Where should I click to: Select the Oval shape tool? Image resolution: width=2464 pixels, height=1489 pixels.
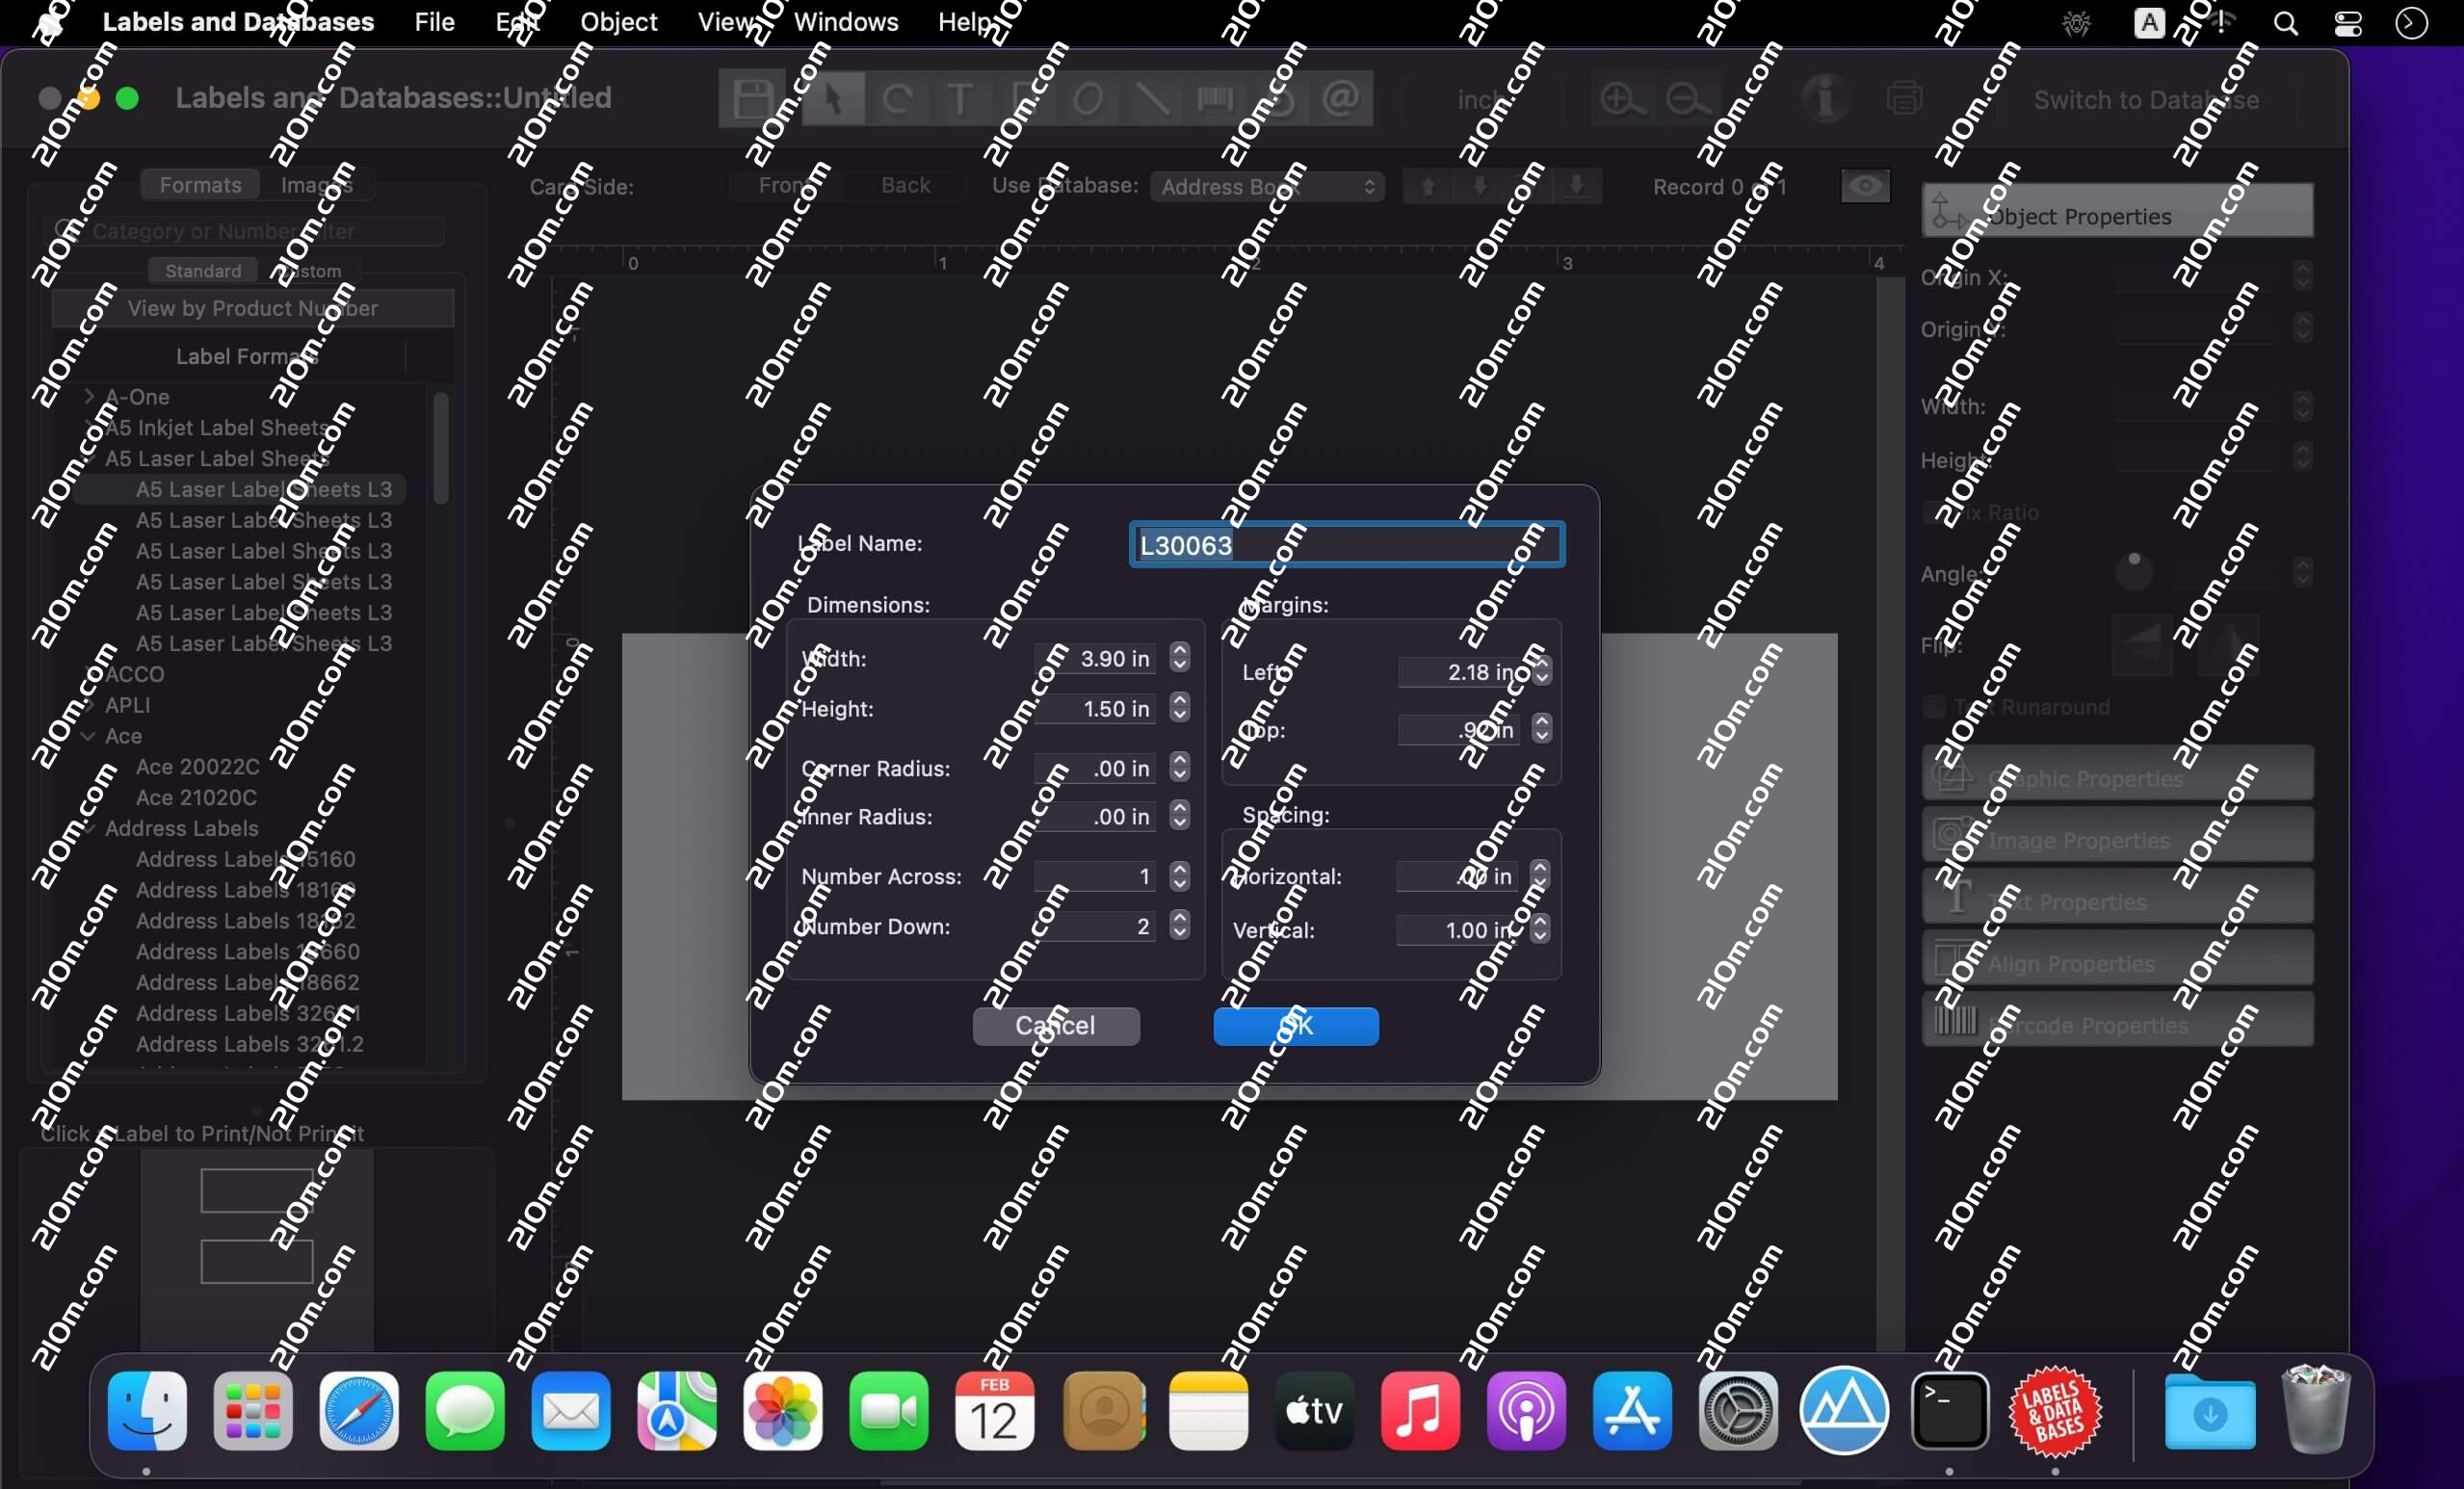(x=1088, y=98)
